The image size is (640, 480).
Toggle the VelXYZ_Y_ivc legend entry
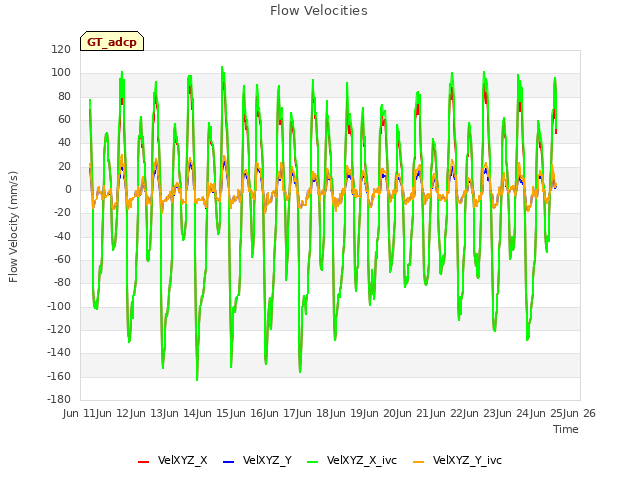[457, 460]
